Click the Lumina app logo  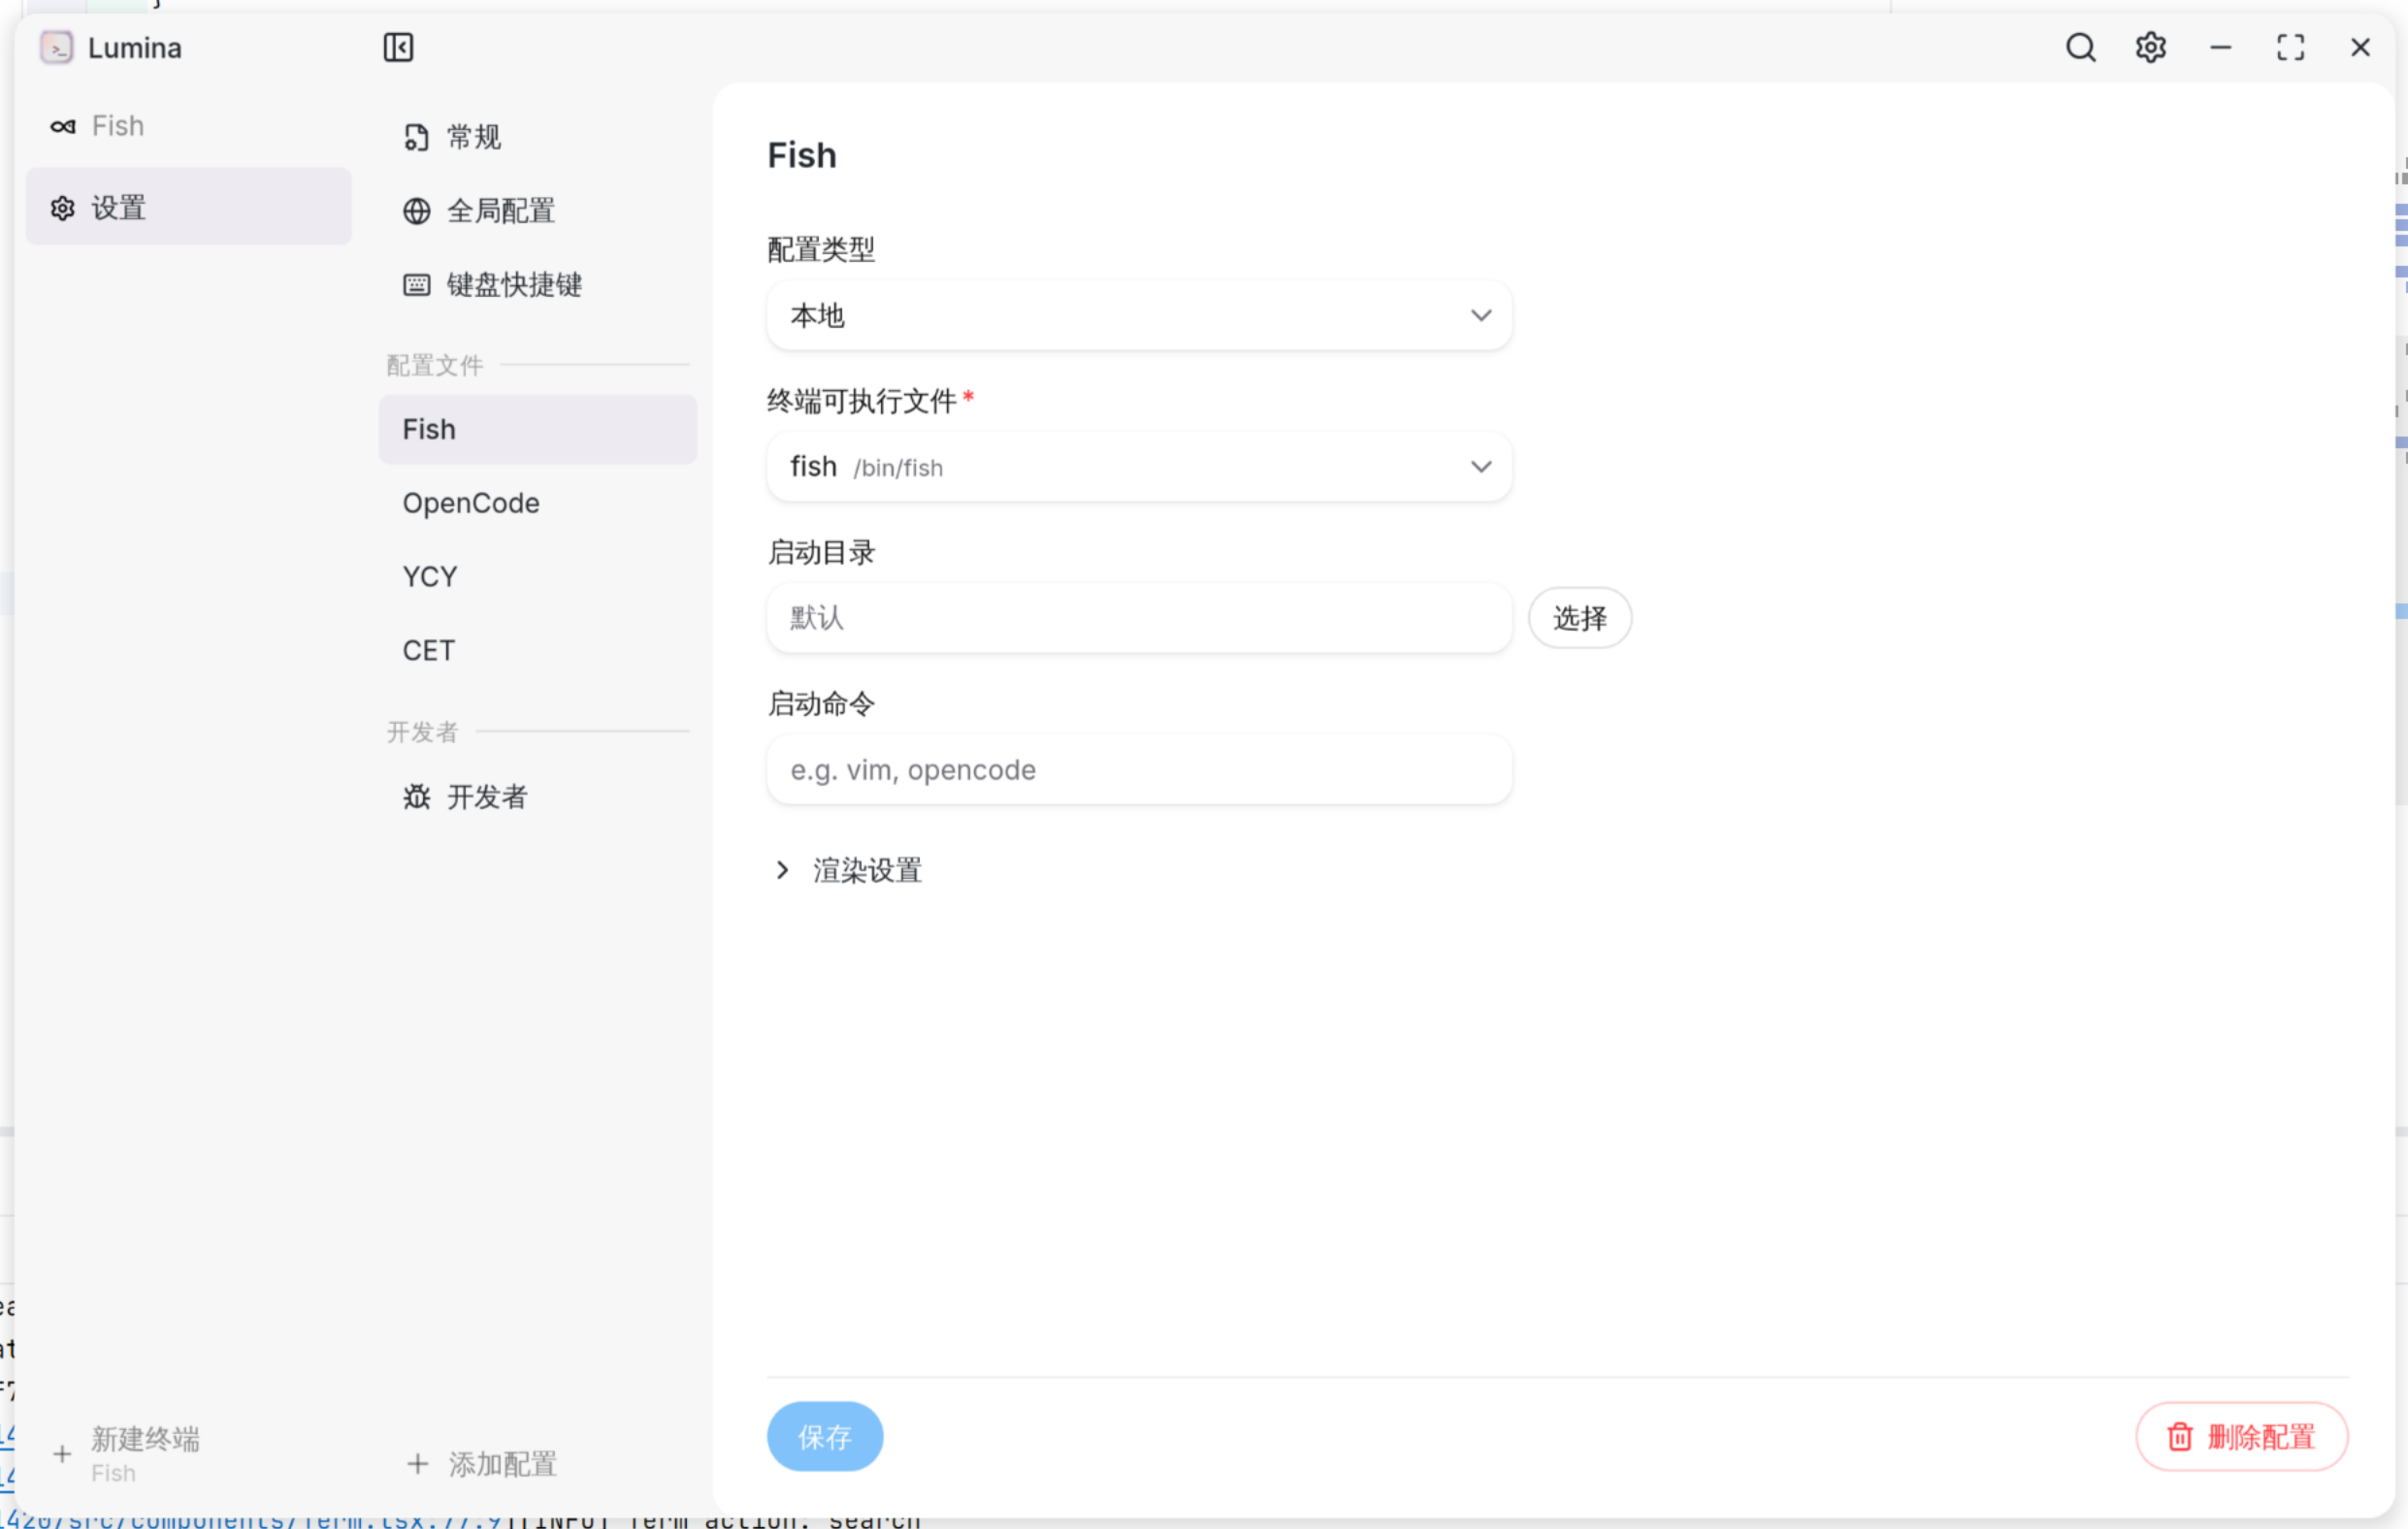click(x=57, y=47)
